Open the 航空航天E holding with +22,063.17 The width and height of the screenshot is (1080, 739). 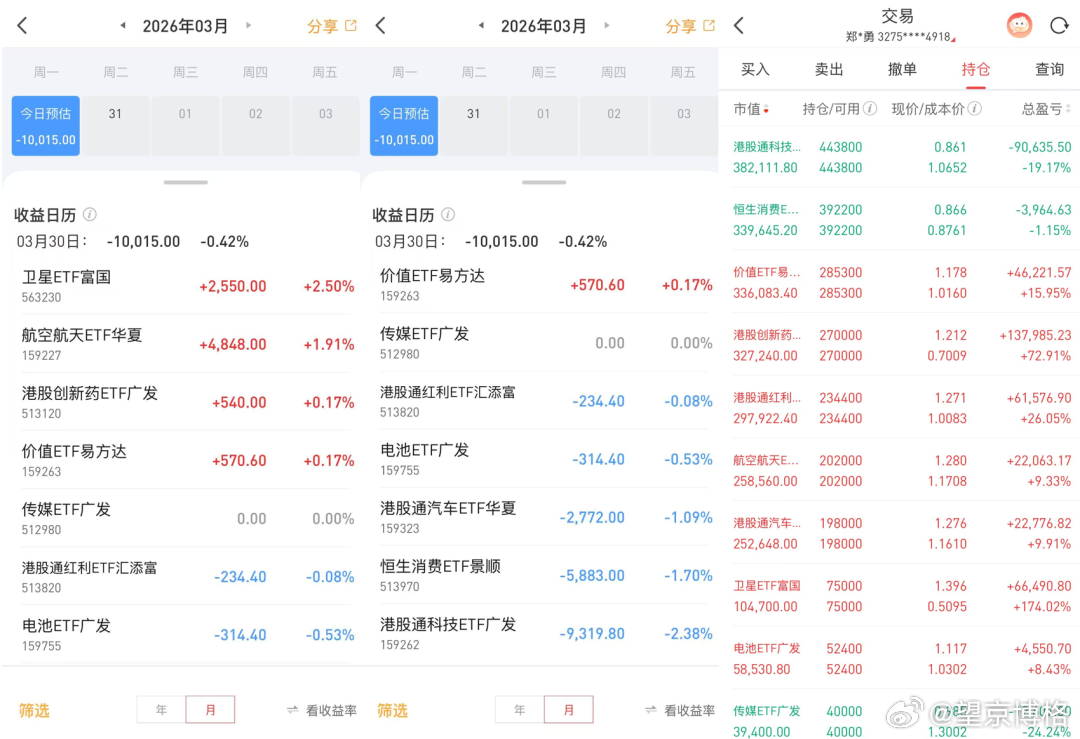pos(902,470)
